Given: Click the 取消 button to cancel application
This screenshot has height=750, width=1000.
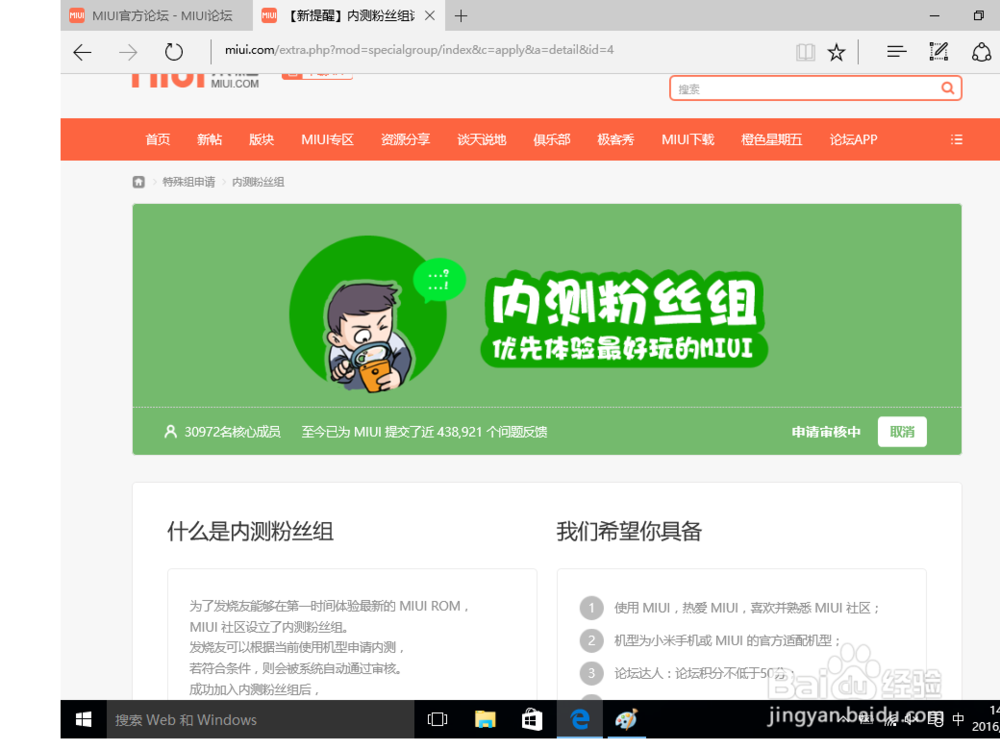Looking at the screenshot, I should click(x=902, y=432).
